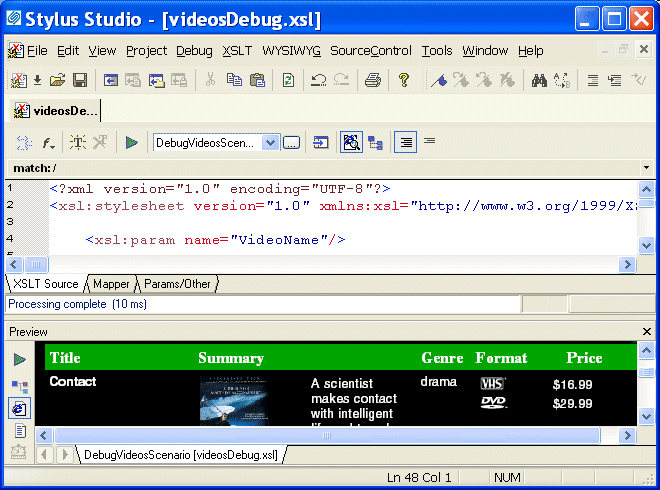The width and height of the screenshot is (660, 490).
Task: Run the XSLT preview with green play arrow in XSLT toolbar
Action: click(131, 143)
